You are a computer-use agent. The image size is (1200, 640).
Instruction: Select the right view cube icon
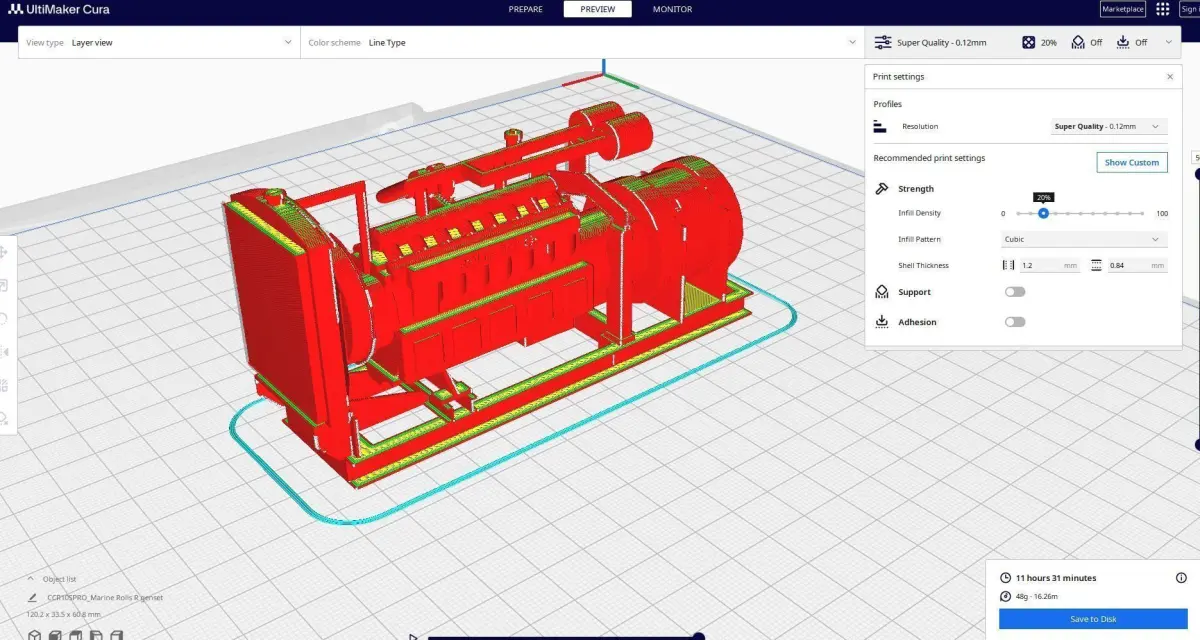click(x=116, y=634)
